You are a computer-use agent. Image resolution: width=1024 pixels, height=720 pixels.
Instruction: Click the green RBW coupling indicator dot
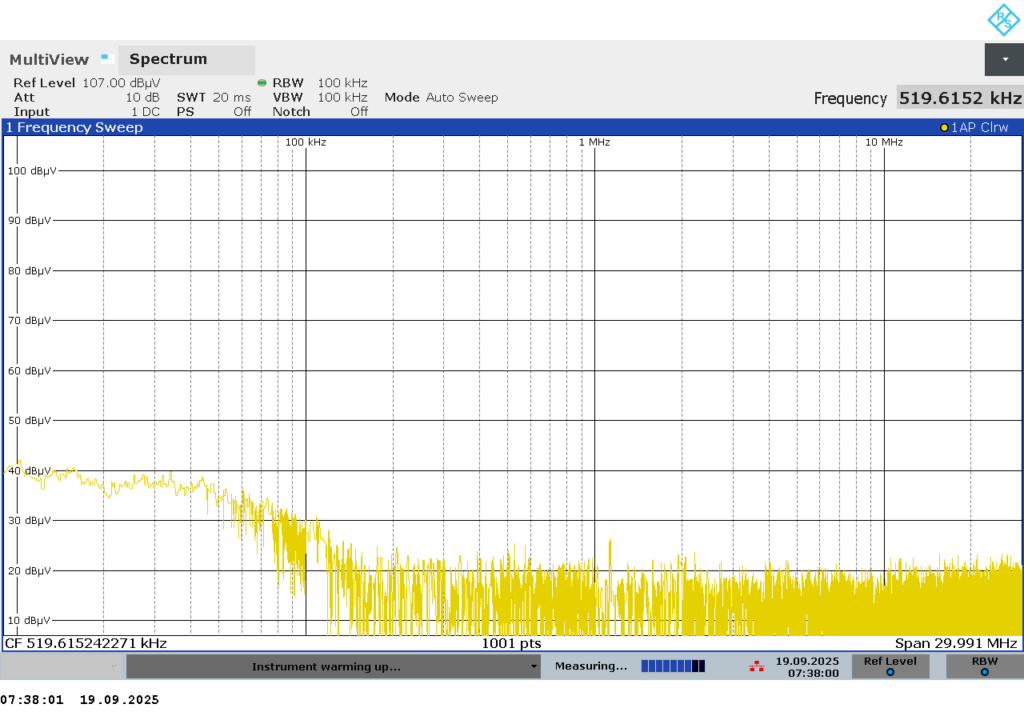point(262,83)
